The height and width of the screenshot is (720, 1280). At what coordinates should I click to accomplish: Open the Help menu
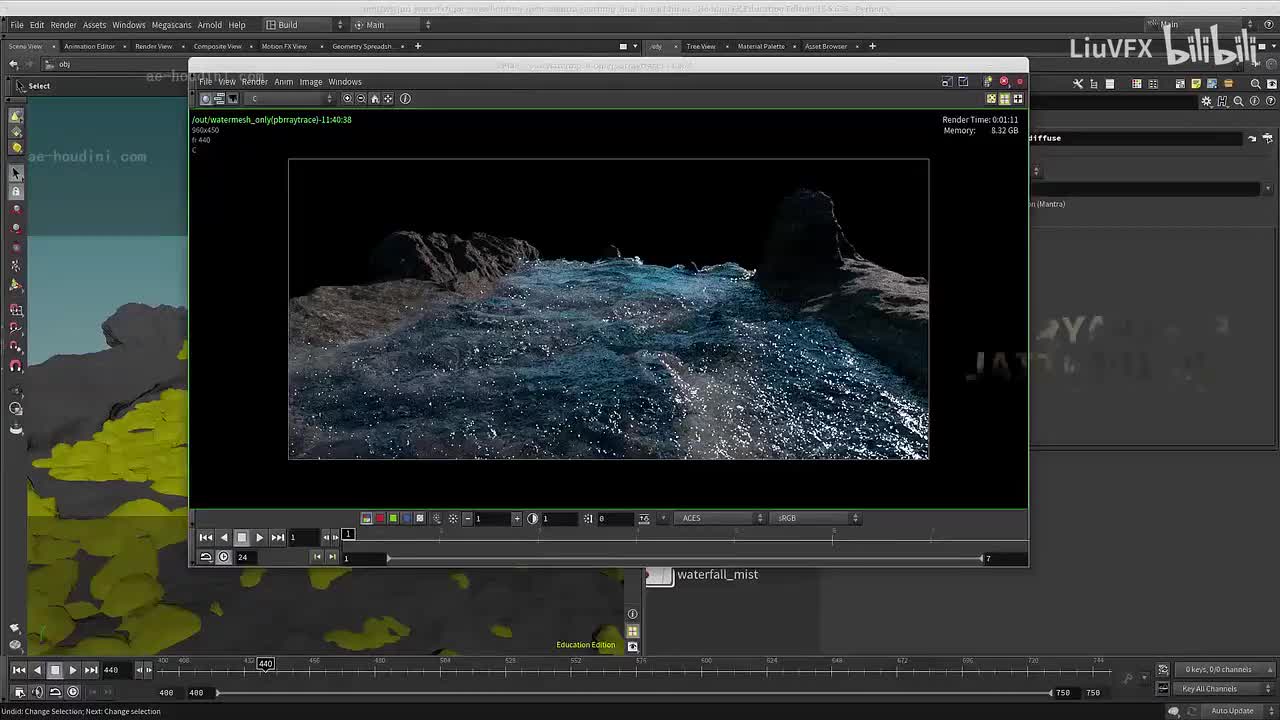(x=237, y=25)
